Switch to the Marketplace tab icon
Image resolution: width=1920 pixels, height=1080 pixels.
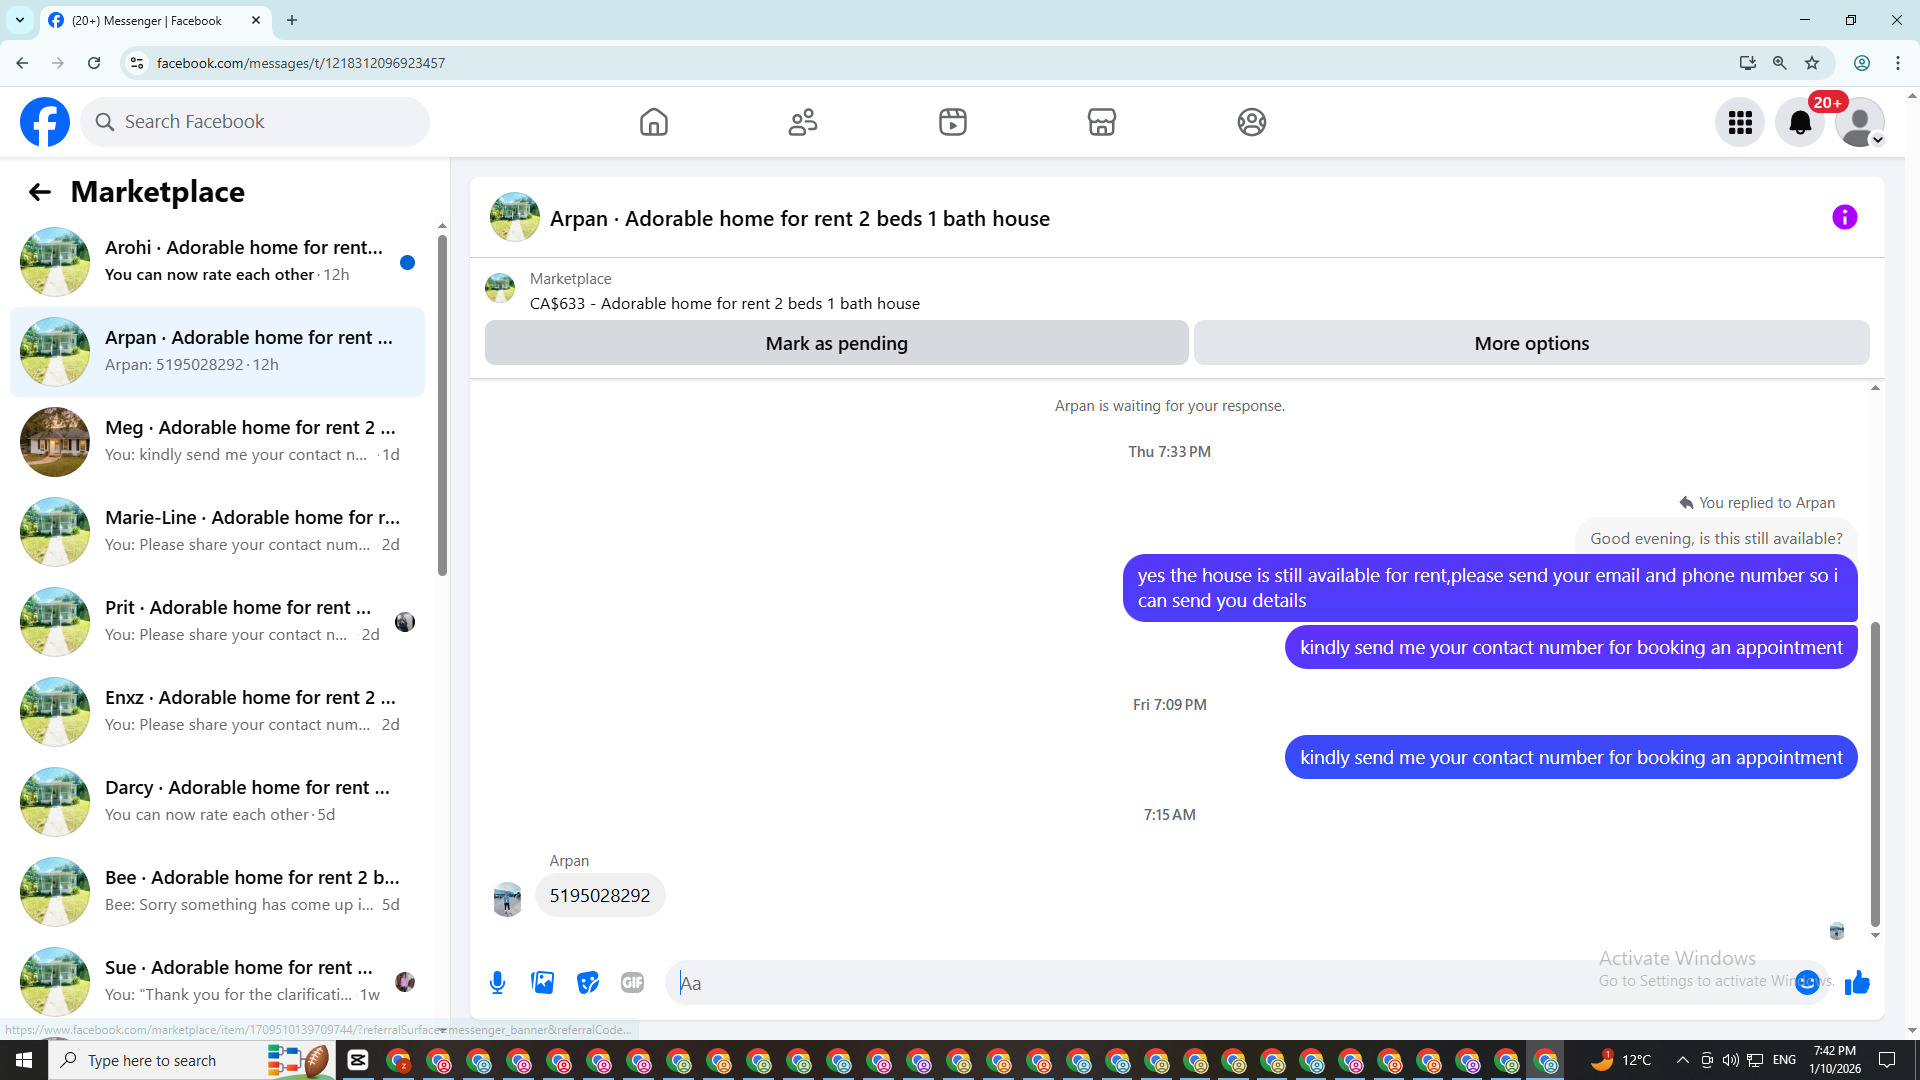point(1101,122)
